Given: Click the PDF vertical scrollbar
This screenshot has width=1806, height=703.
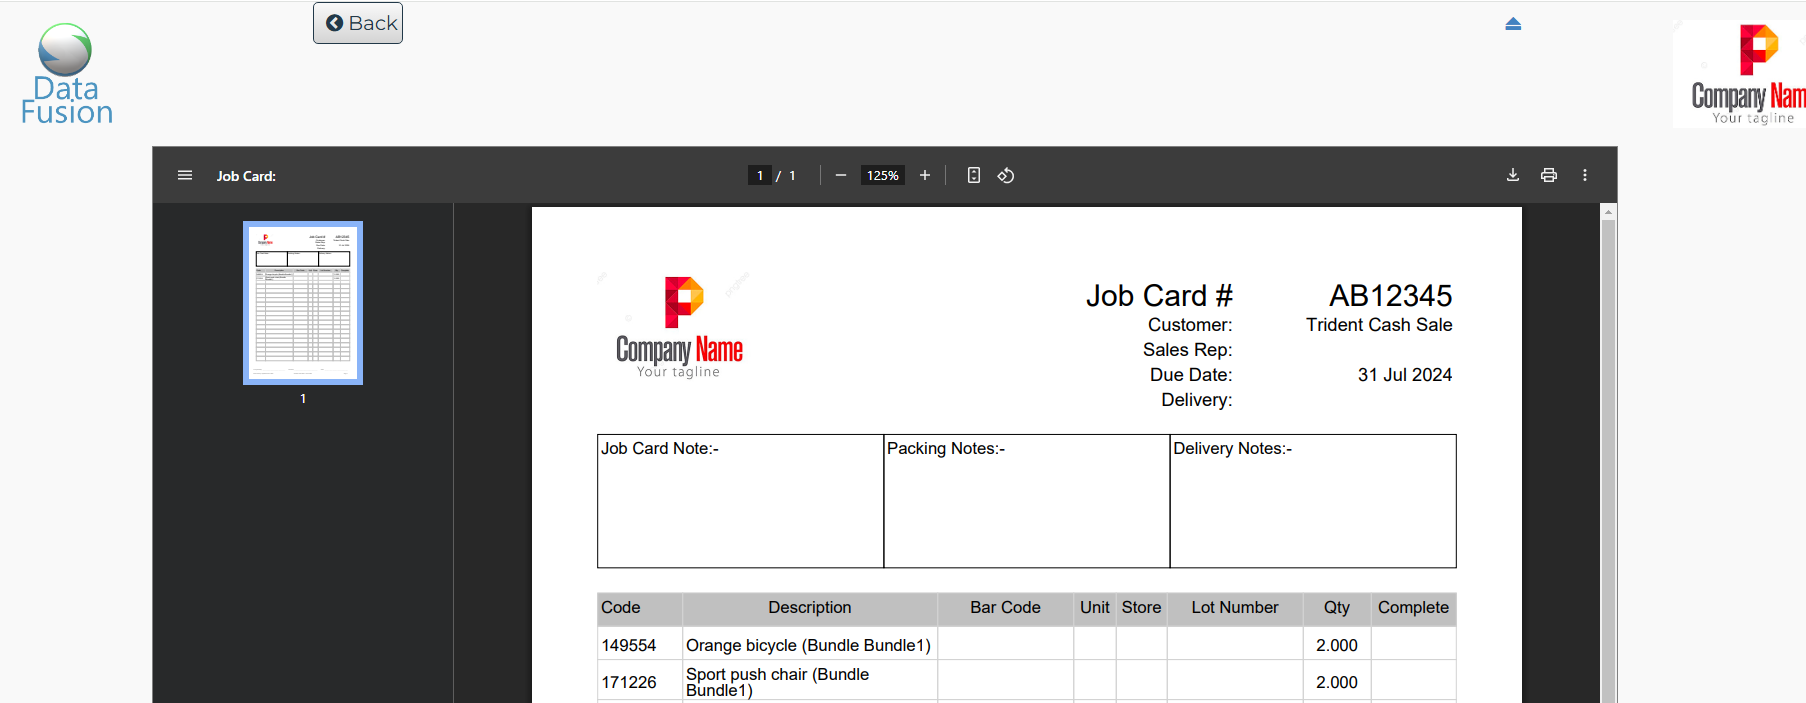Looking at the screenshot, I should pos(1609,450).
